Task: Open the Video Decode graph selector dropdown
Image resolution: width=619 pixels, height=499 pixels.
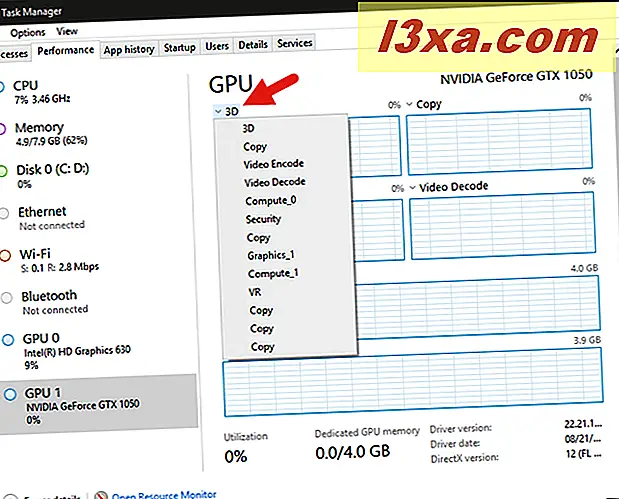Action: pyautogui.click(x=449, y=187)
